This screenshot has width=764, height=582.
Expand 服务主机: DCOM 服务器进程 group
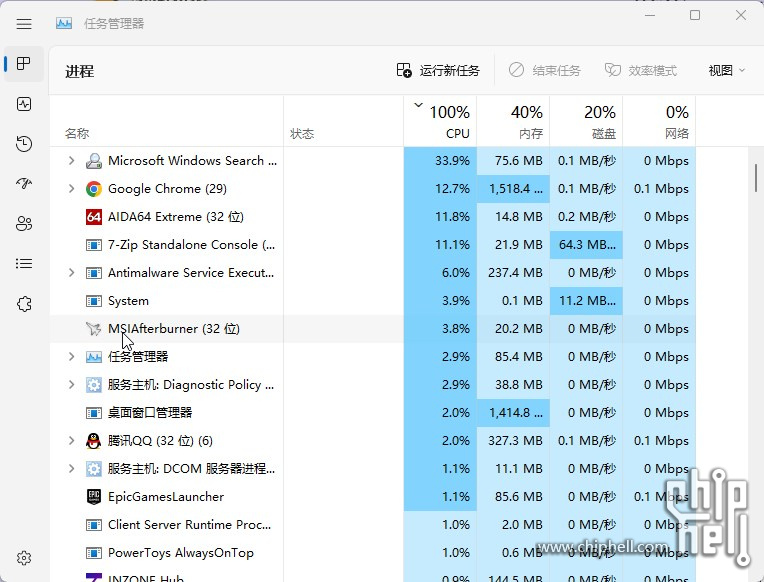pyautogui.click(x=71, y=469)
